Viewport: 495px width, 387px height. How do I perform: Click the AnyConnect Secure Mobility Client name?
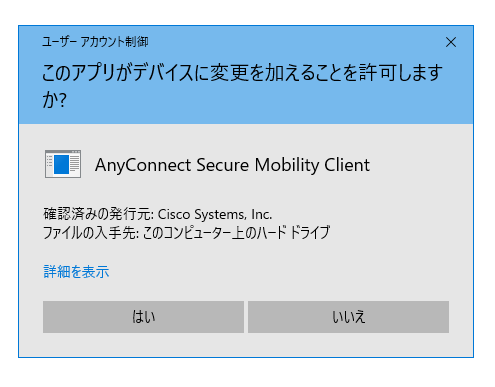click(x=232, y=165)
